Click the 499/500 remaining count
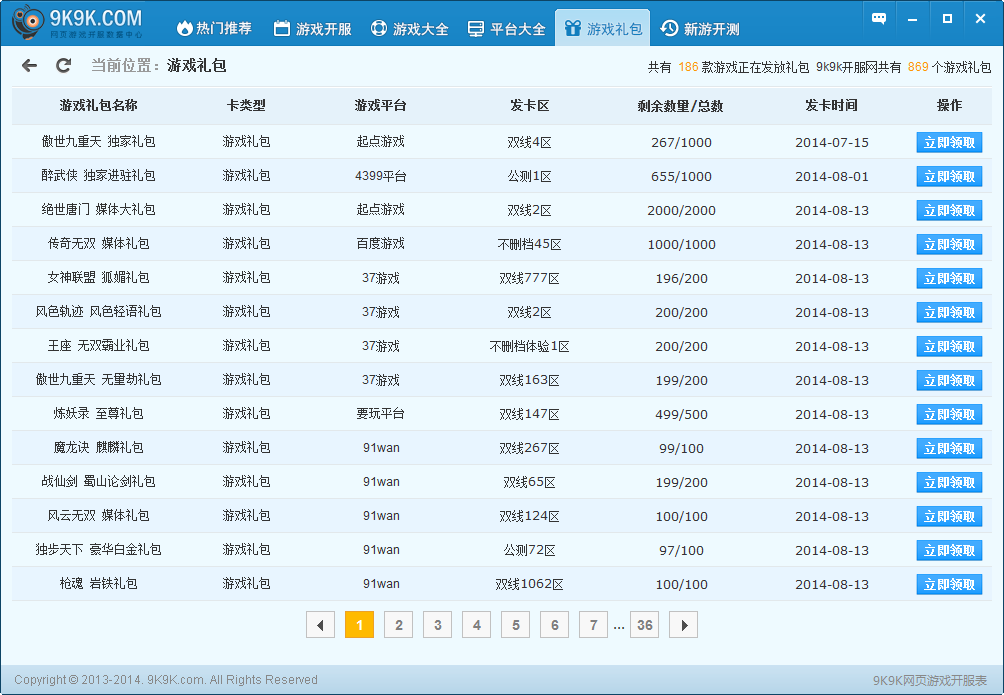The height and width of the screenshot is (695, 1004). pos(681,414)
